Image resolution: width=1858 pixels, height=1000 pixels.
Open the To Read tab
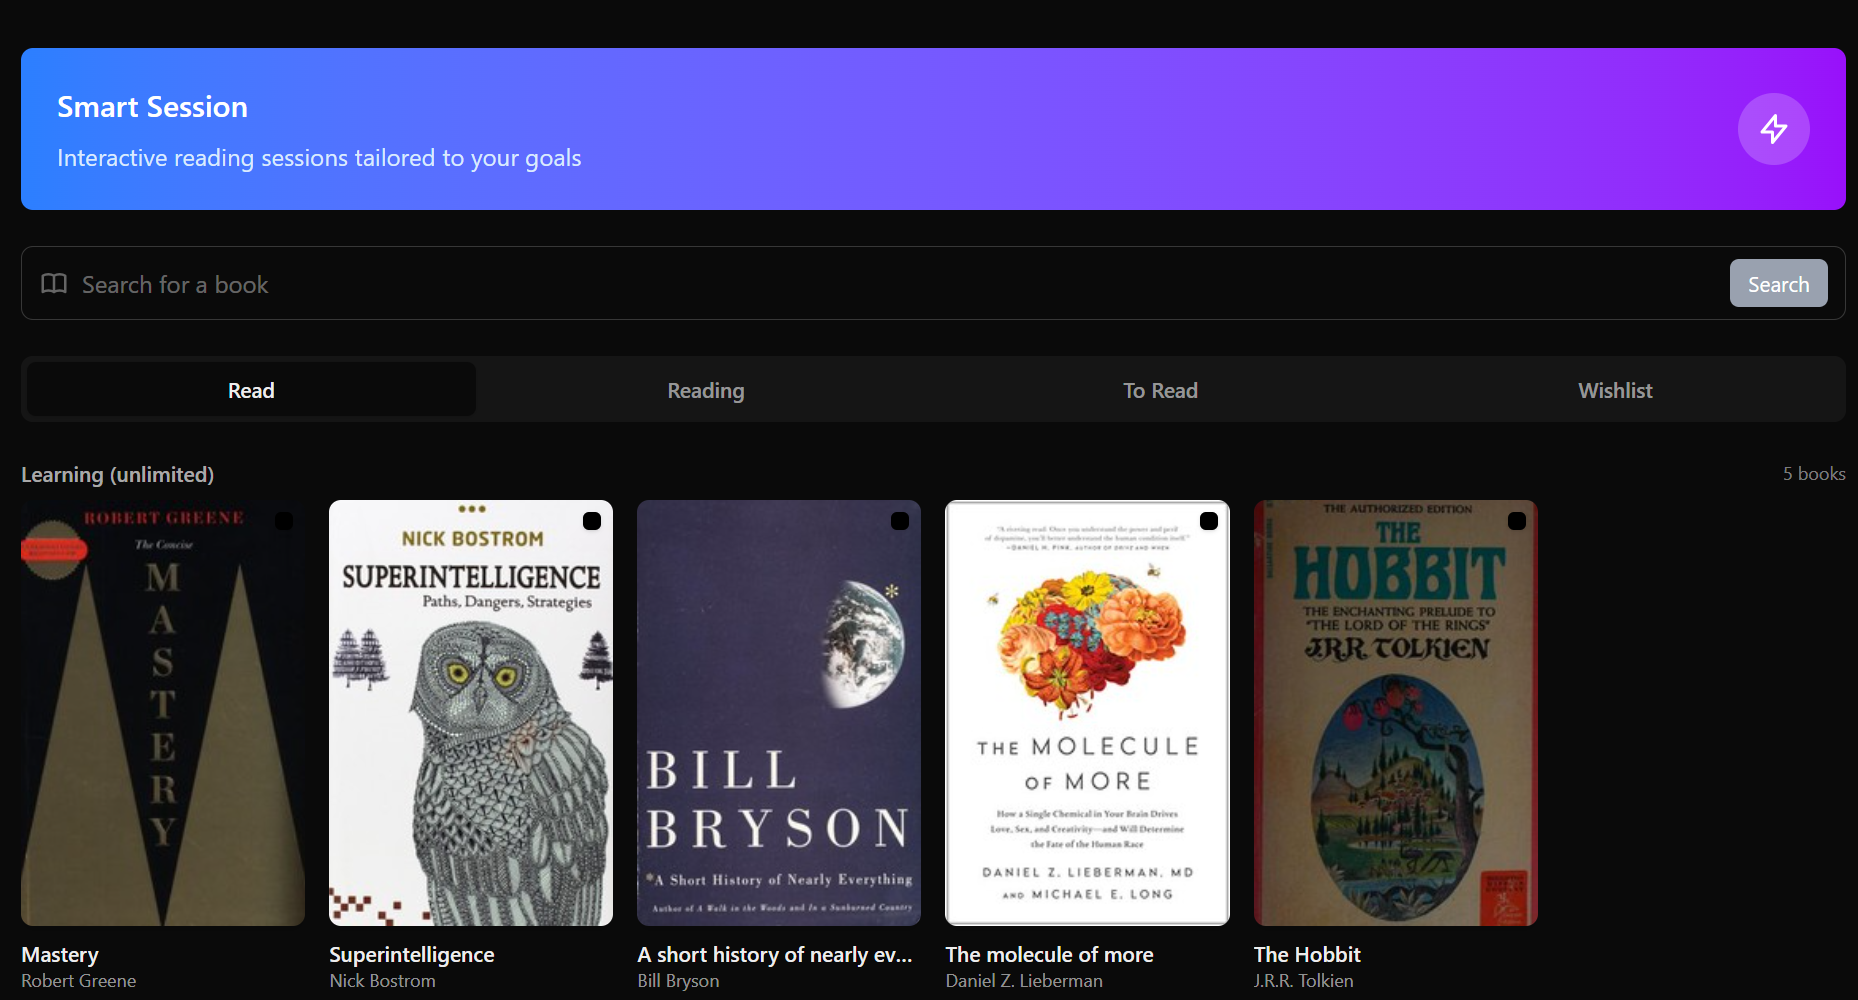point(1160,390)
